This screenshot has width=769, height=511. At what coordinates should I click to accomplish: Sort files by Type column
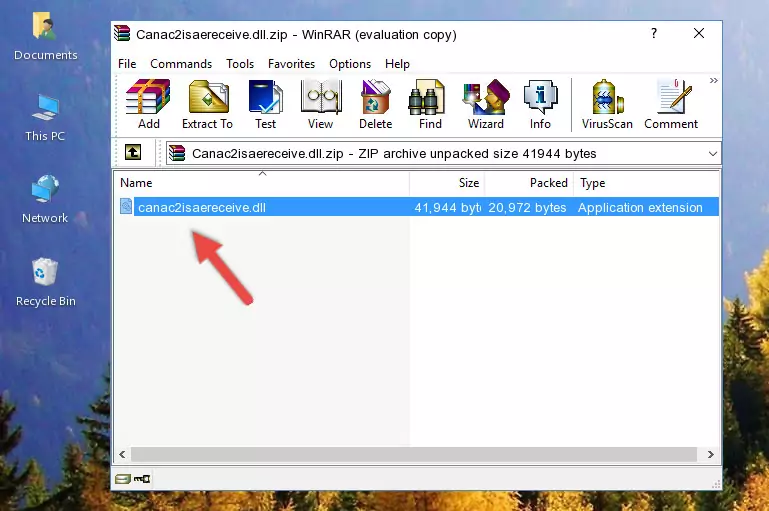(646, 183)
